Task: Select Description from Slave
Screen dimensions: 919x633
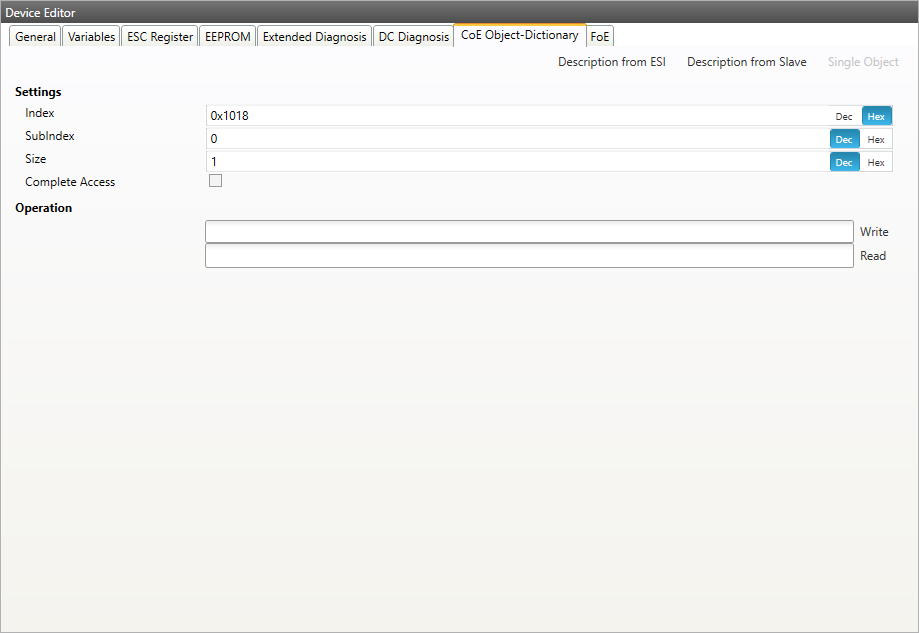Action: (746, 62)
